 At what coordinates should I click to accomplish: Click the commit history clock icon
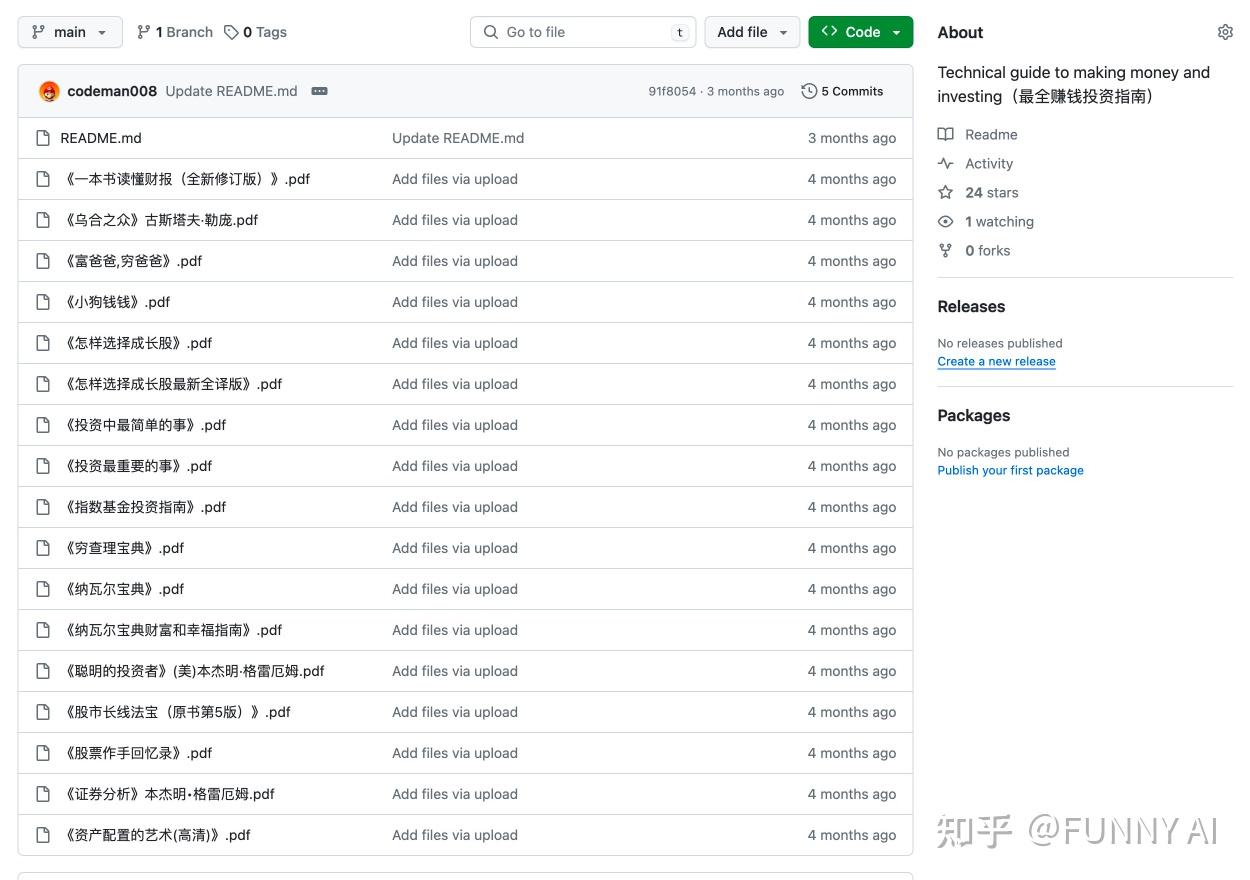click(x=809, y=91)
